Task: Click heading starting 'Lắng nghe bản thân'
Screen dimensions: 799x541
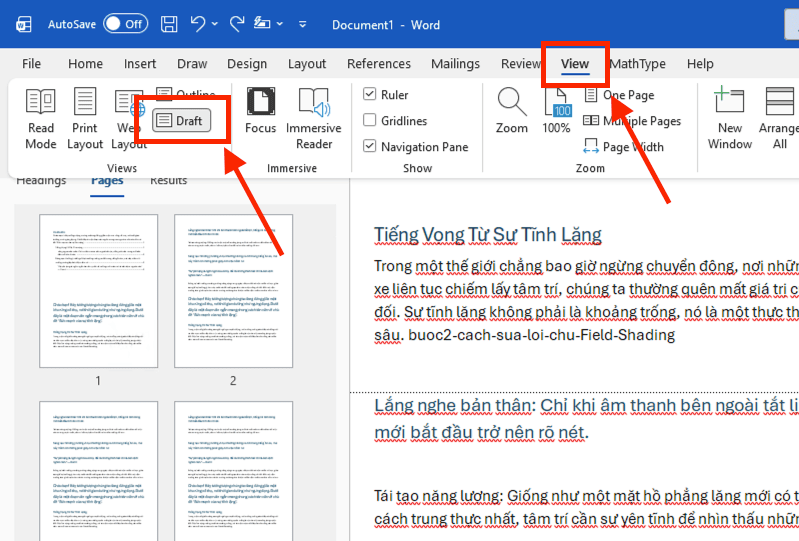Action: point(586,419)
